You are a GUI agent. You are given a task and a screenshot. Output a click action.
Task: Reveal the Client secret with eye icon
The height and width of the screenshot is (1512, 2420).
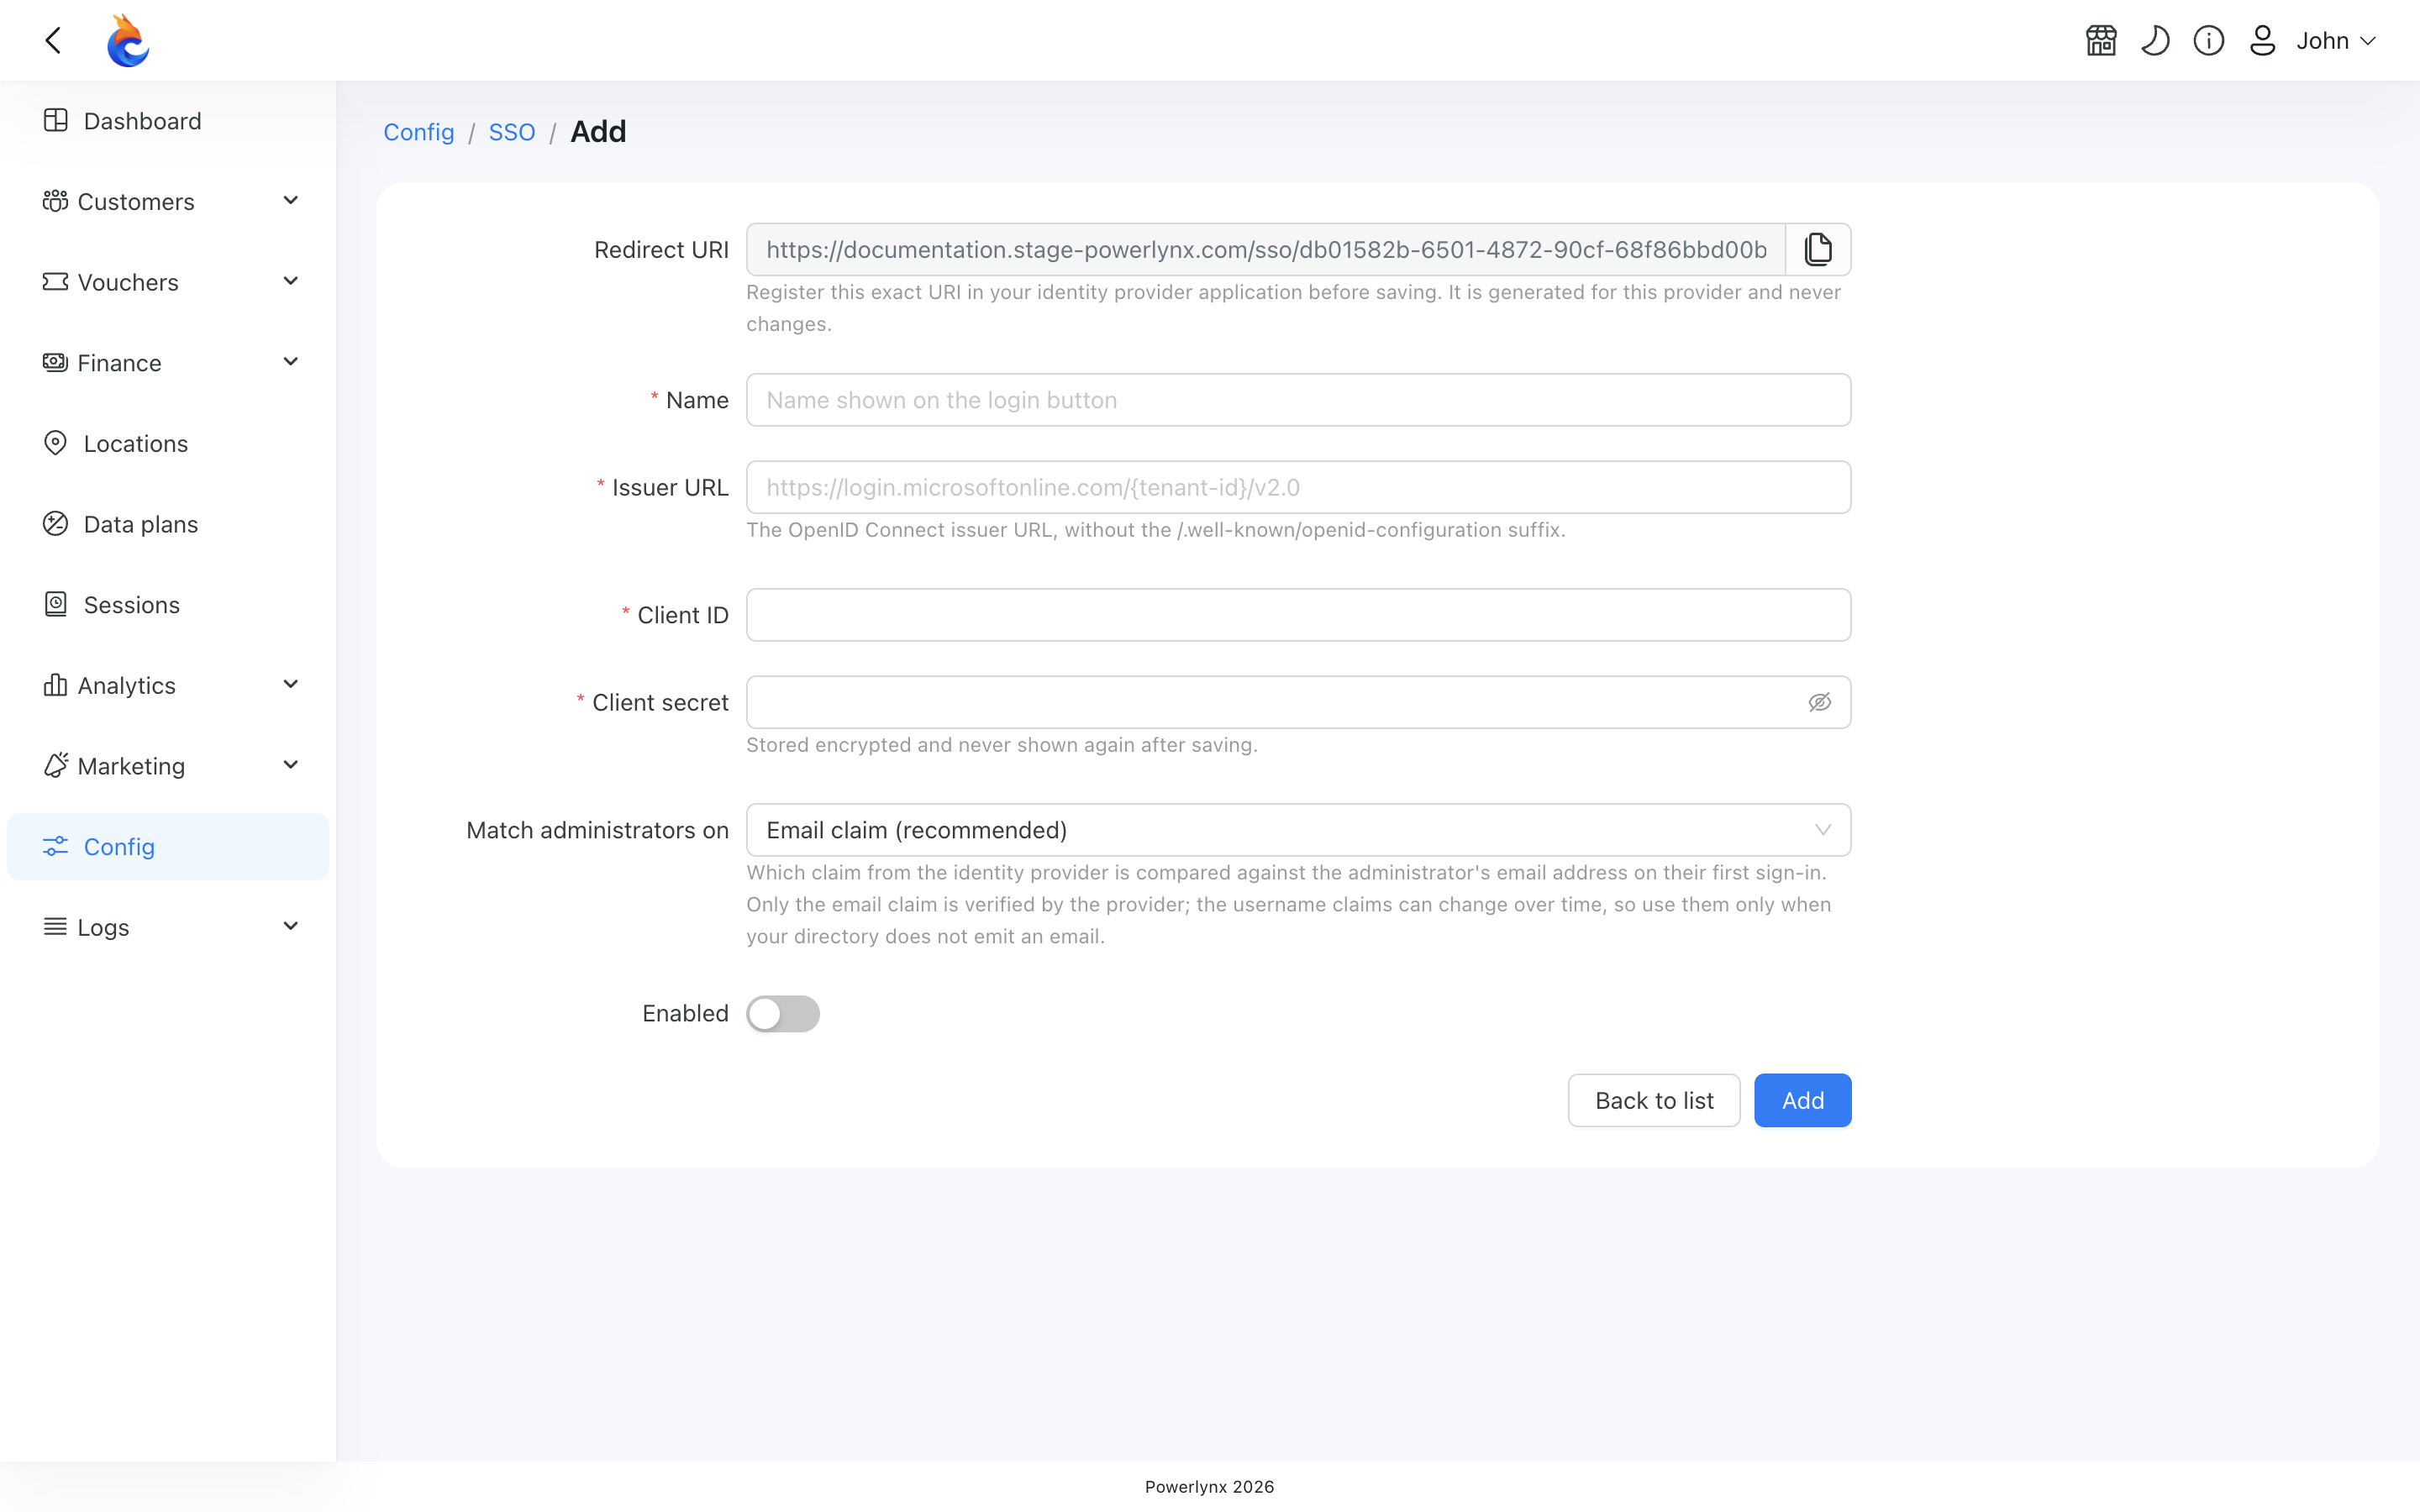(1820, 702)
